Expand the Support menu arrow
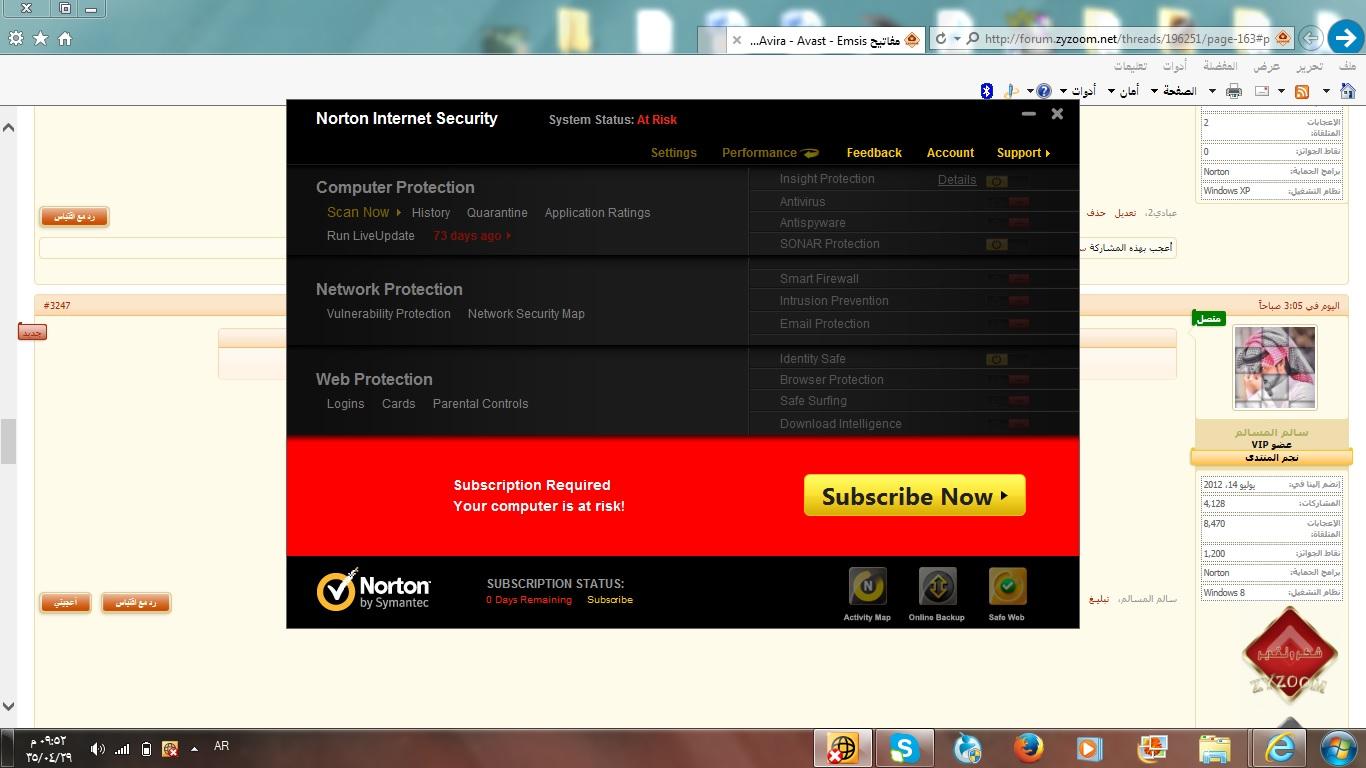 pyautogui.click(x=1047, y=153)
